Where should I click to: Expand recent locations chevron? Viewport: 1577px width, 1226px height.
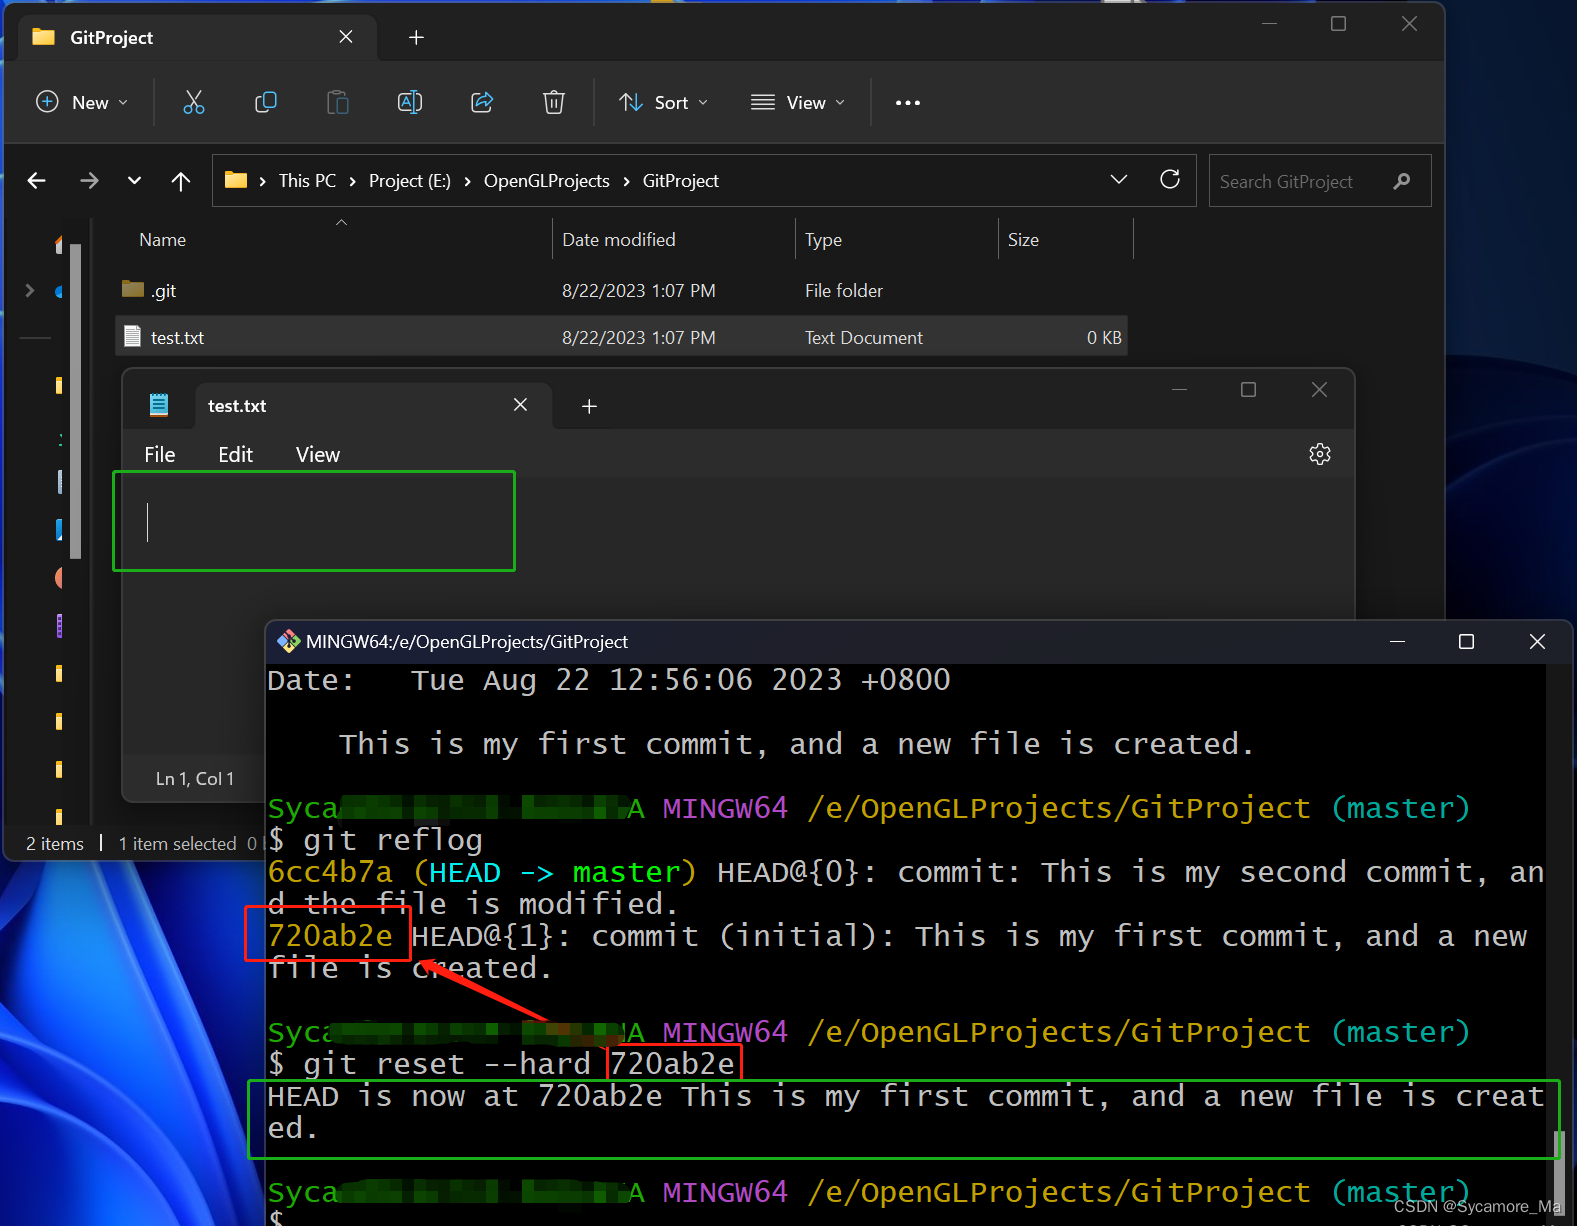[x=134, y=181]
